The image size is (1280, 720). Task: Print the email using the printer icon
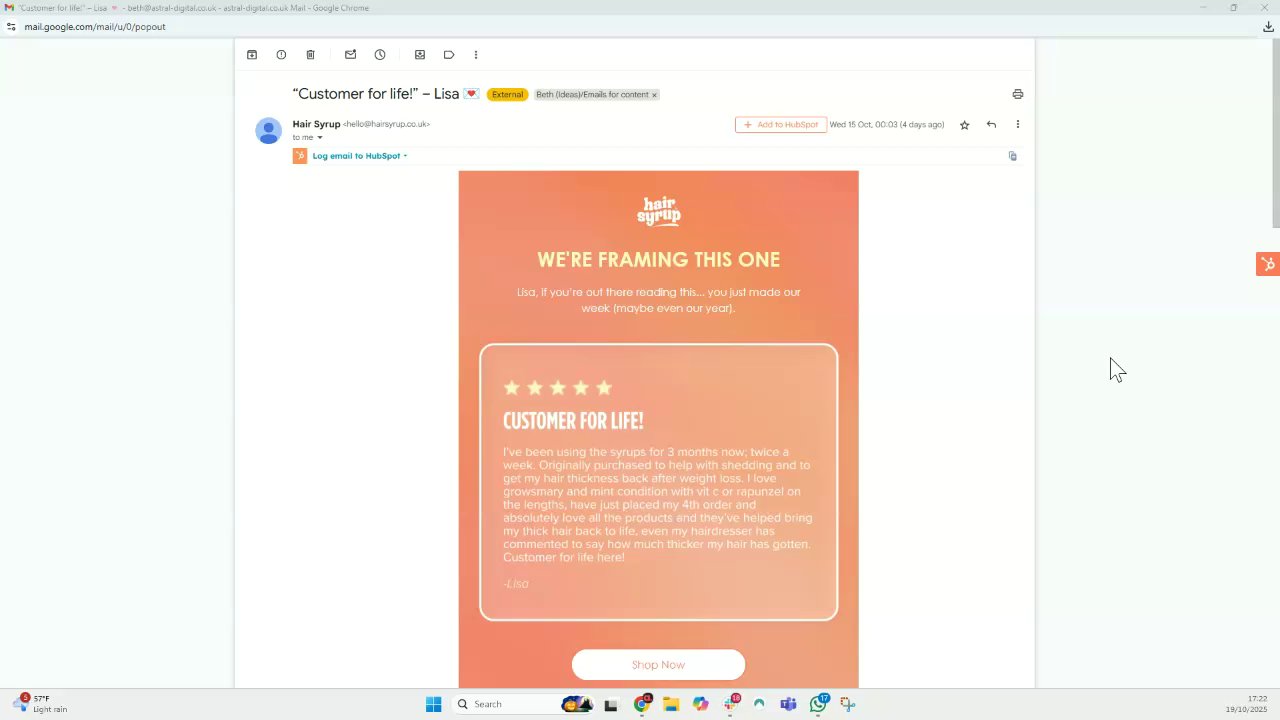(x=1018, y=94)
